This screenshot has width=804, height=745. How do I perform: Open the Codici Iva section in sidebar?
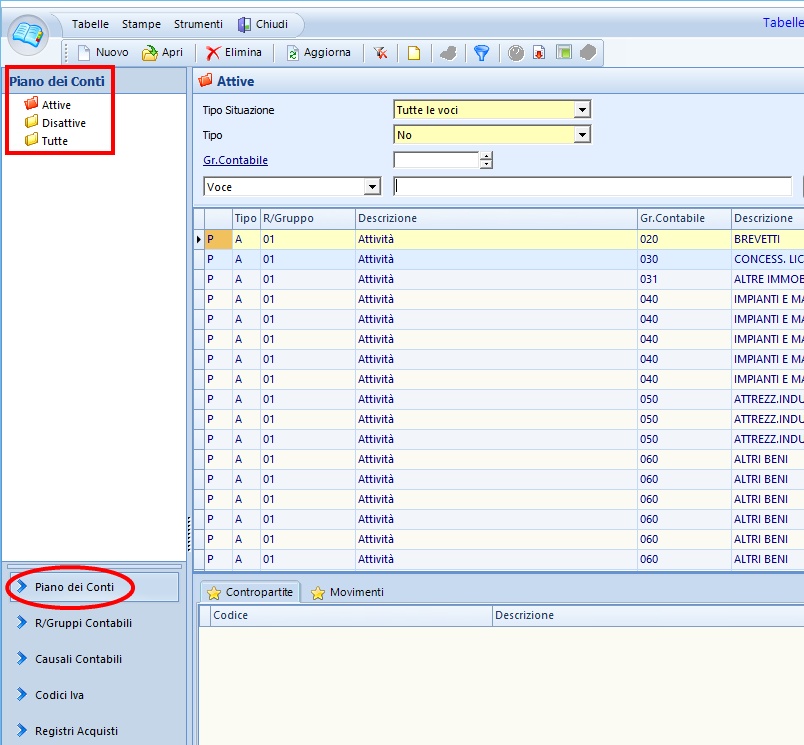tap(62, 695)
